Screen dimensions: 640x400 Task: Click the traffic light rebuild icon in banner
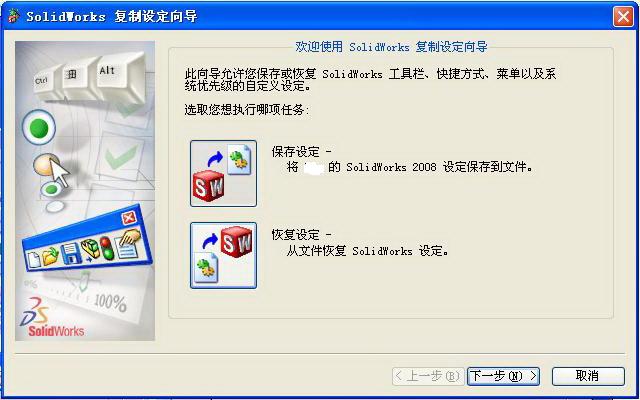click(107, 247)
